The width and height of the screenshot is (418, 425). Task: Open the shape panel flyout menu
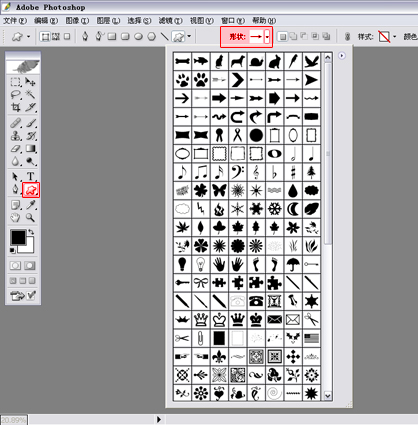point(342,56)
